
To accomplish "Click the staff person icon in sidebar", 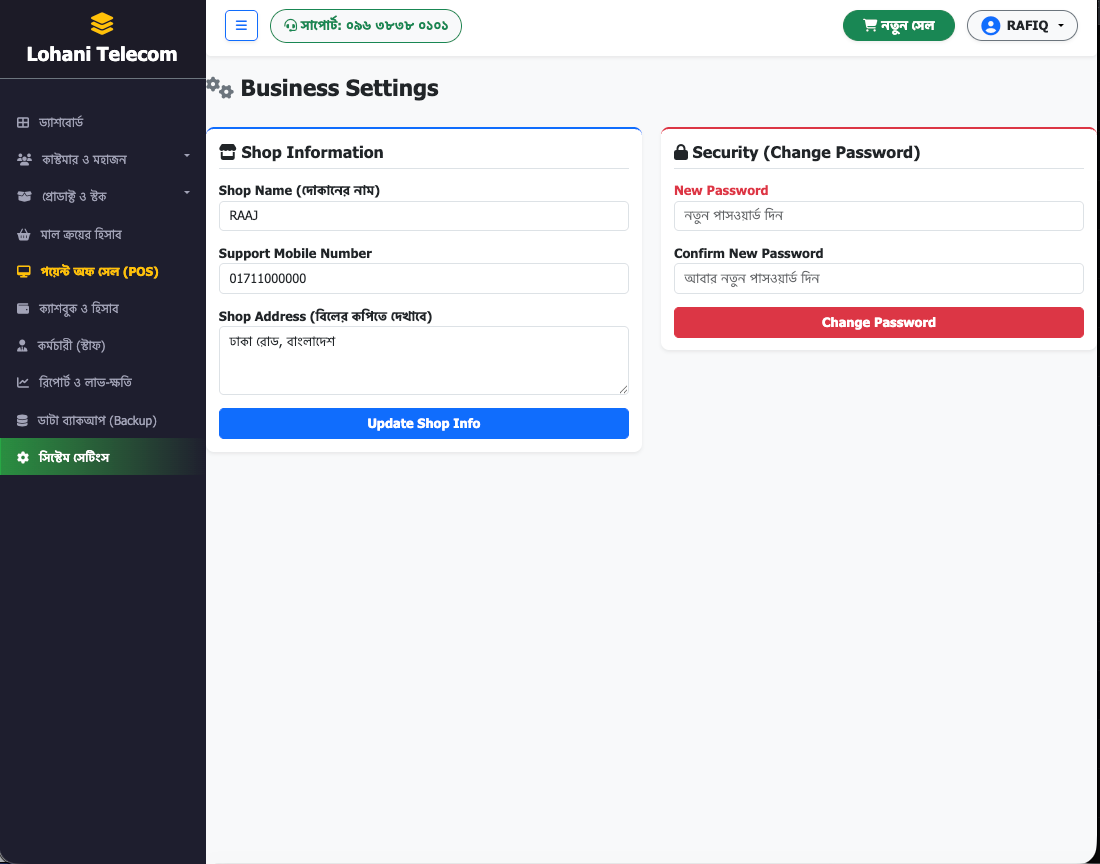I will pyautogui.click(x=22, y=346).
